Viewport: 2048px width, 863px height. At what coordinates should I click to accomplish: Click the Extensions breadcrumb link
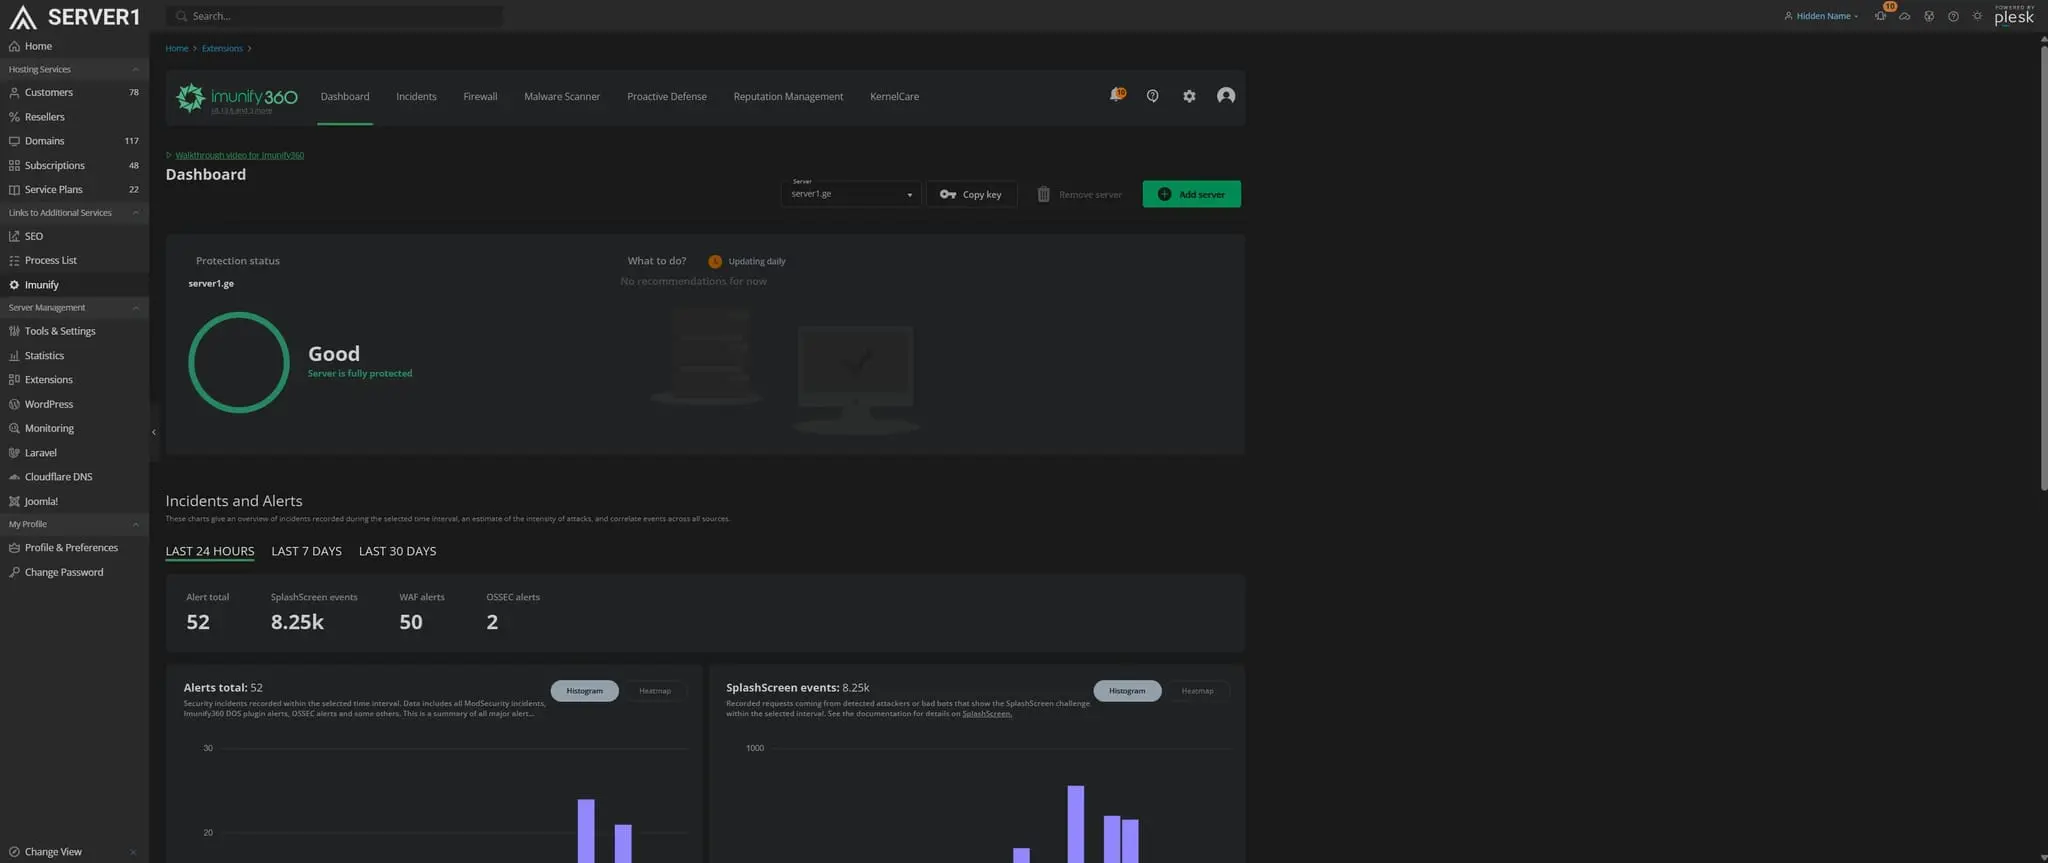[x=222, y=48]
